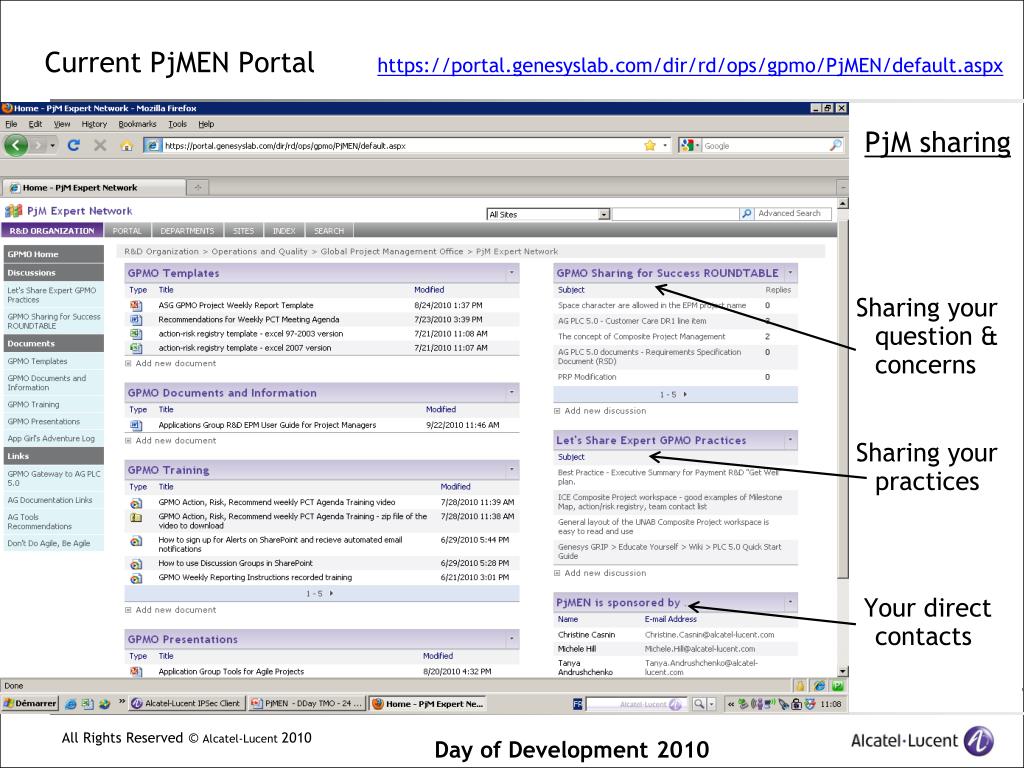Go to next page of ROUNDTABLE discussions
This screenshot has height=768, width=1024.
click(x=684, y=394)
